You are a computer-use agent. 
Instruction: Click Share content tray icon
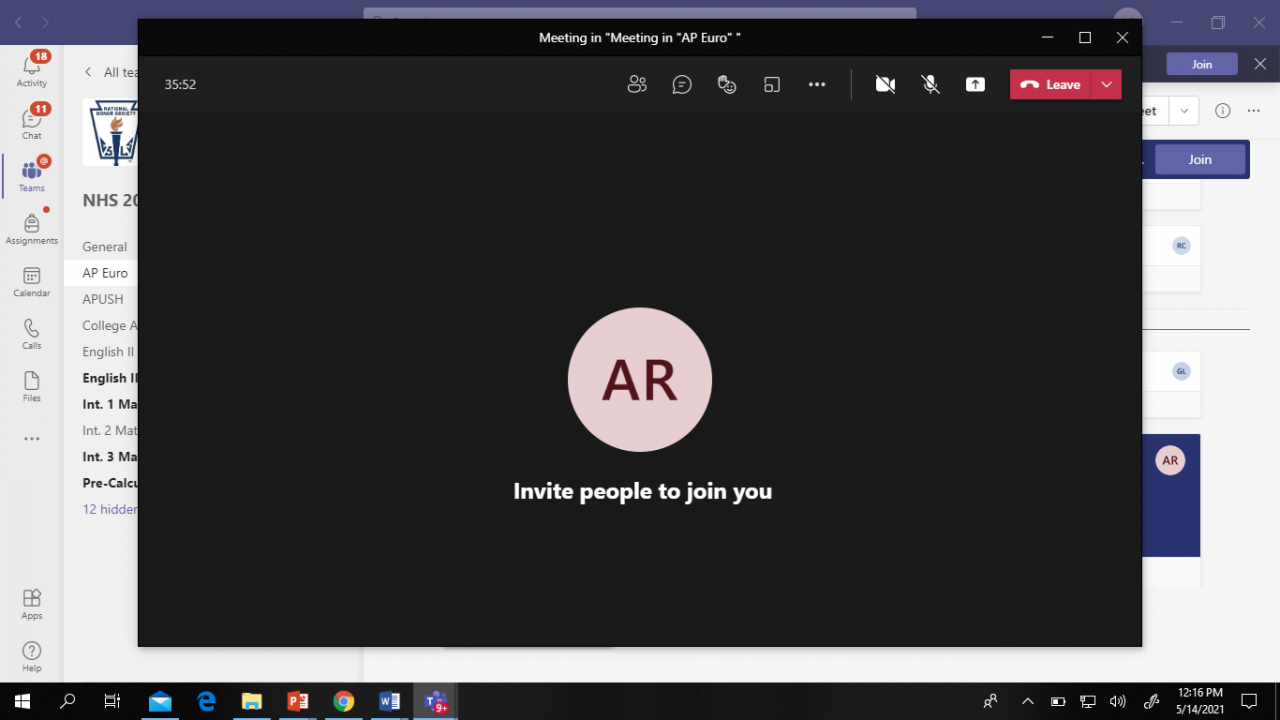(975, 85)
